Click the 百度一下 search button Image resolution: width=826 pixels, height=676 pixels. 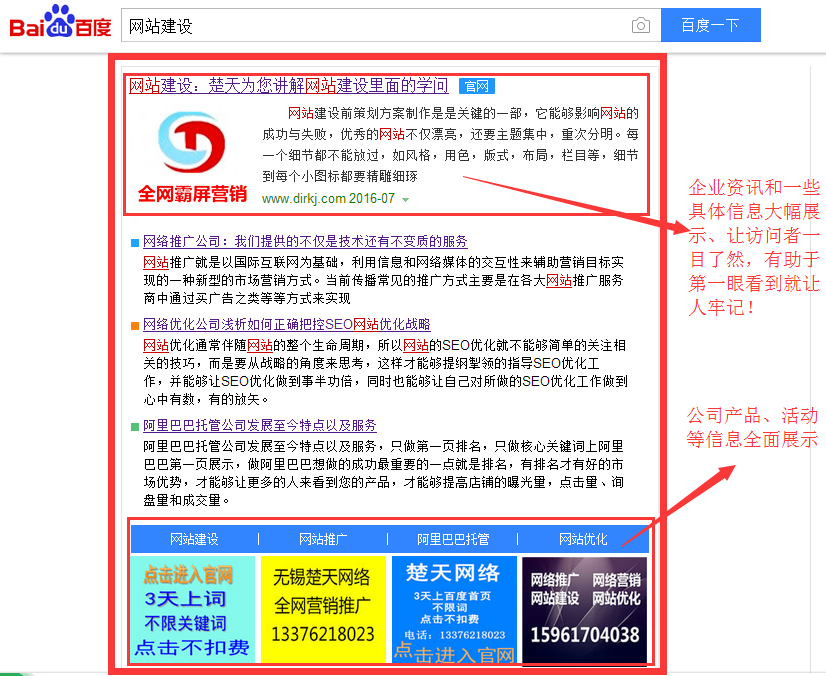pos(711,25)
